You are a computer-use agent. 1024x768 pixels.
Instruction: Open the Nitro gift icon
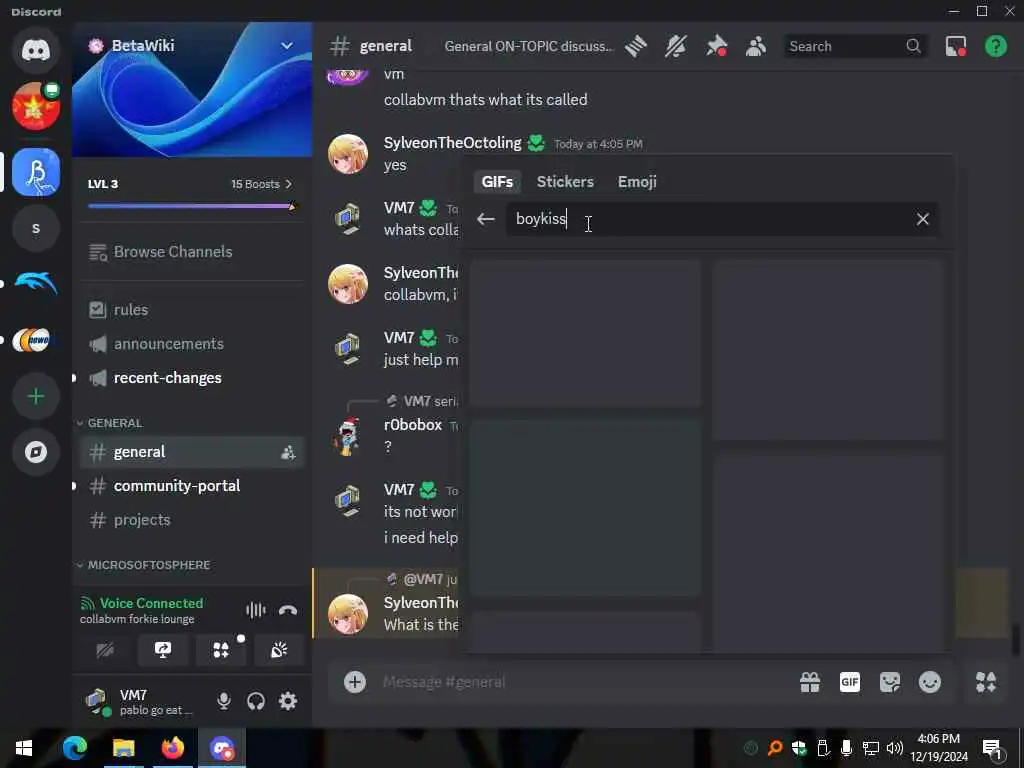coord(810,682)
